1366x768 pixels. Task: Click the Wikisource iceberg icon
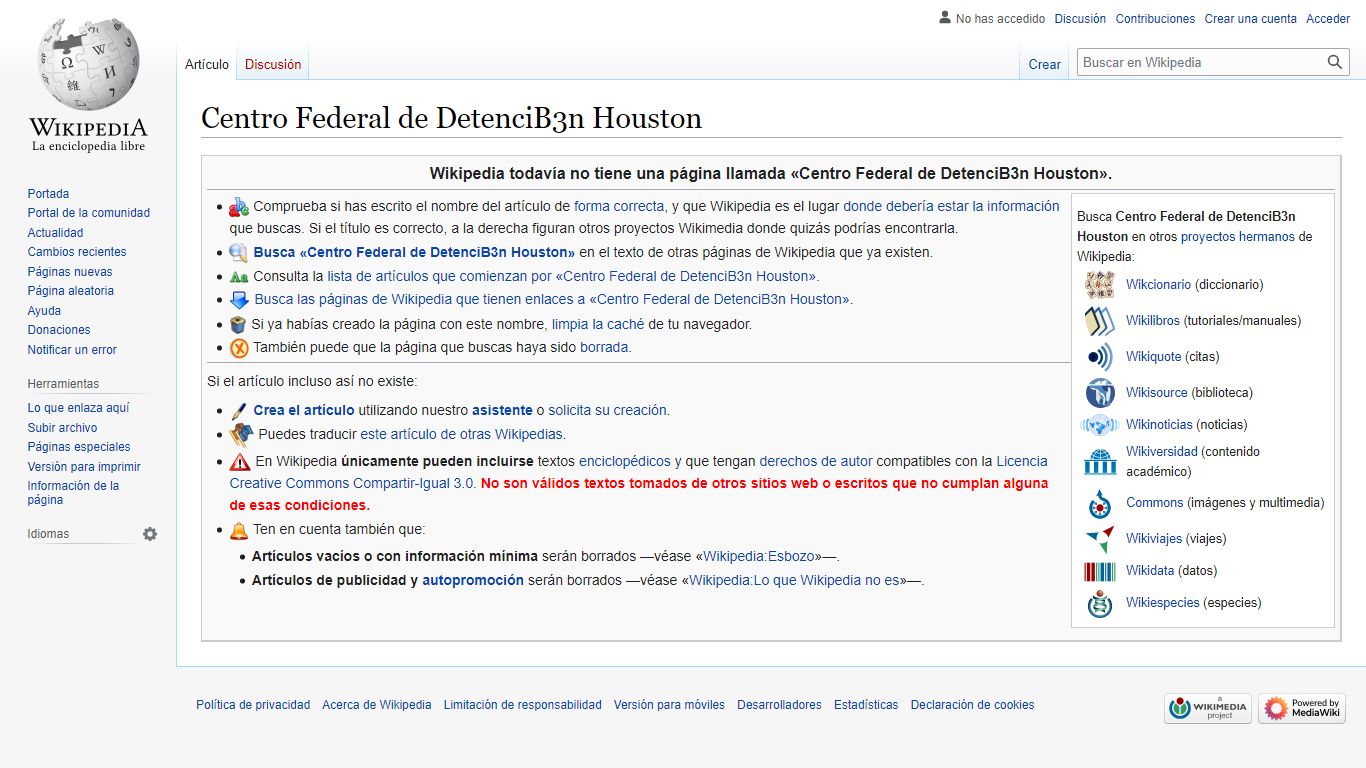point(1100,393)
